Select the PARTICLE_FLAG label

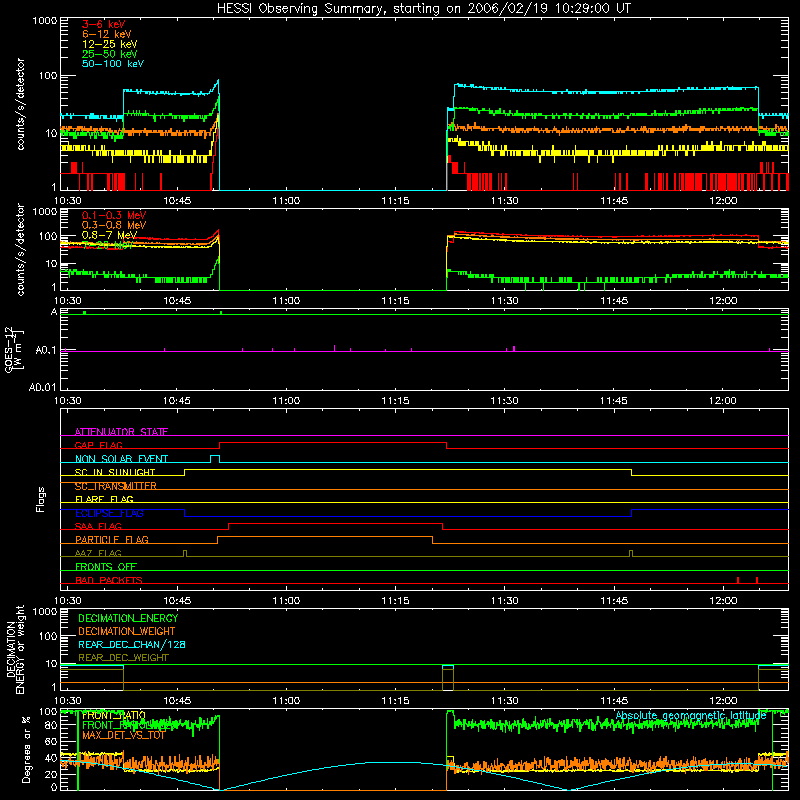pos(112,539)
